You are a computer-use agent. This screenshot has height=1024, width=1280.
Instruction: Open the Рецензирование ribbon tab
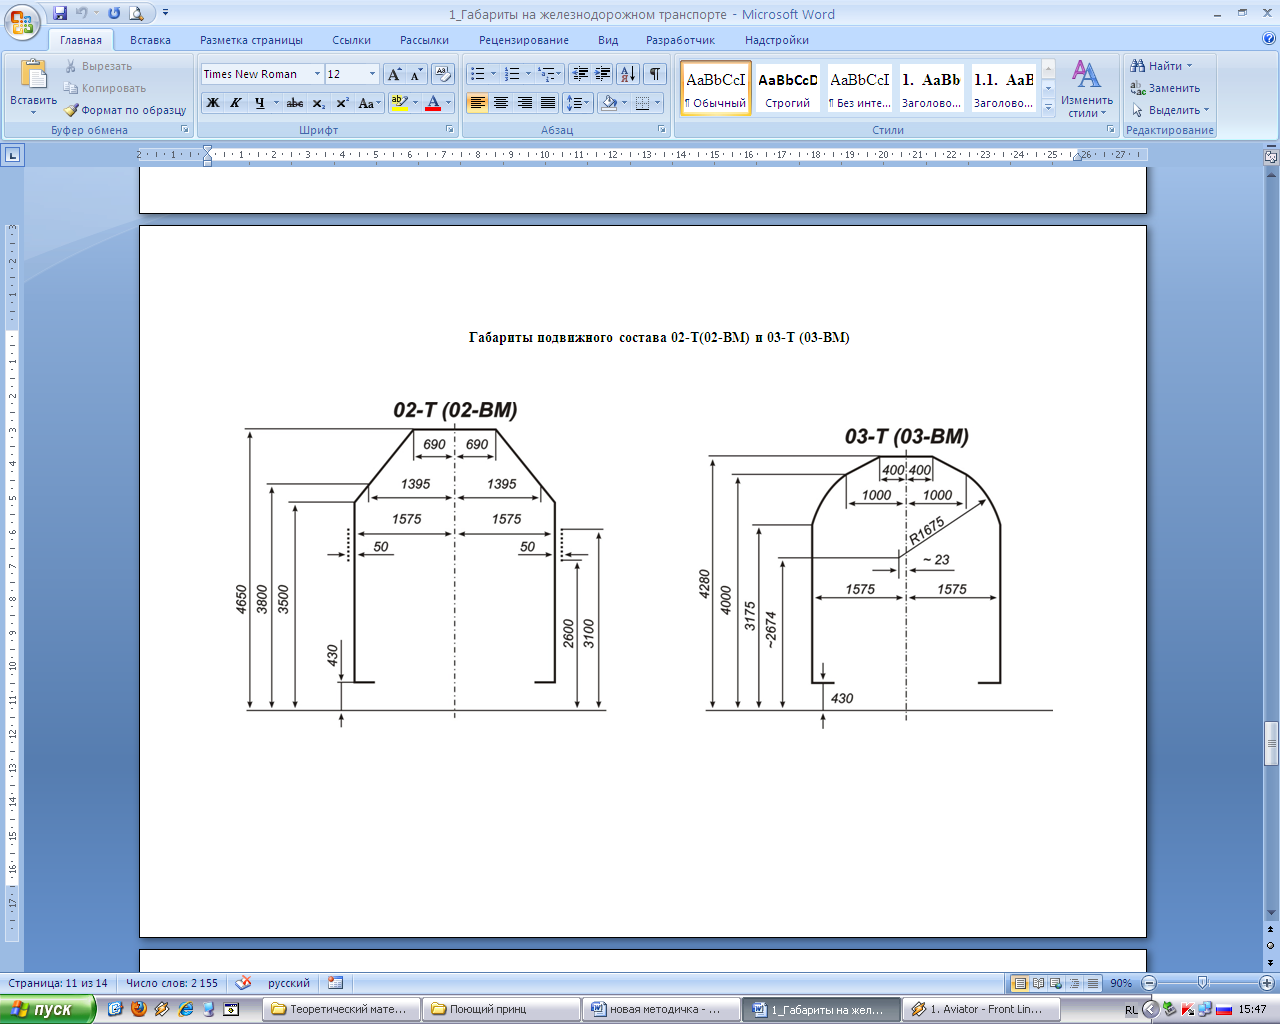[x=523, y=40]
